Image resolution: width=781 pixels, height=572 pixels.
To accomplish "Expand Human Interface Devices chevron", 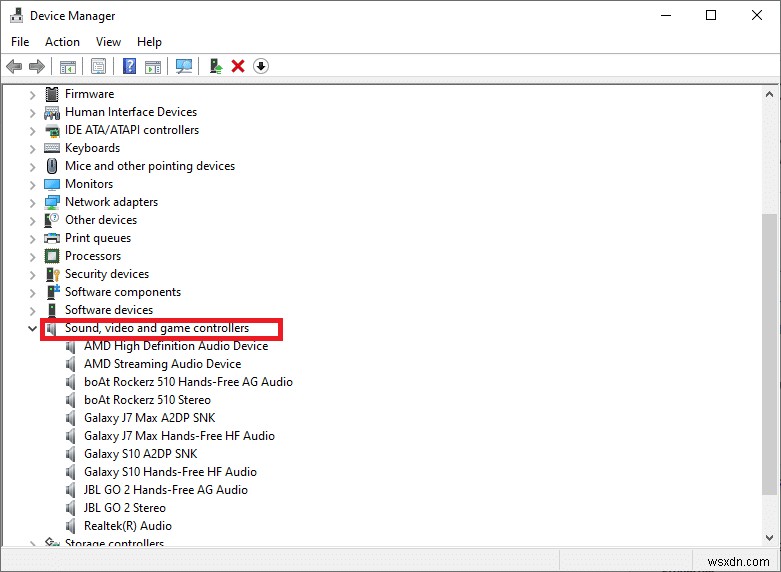I will tap(32, 113).
